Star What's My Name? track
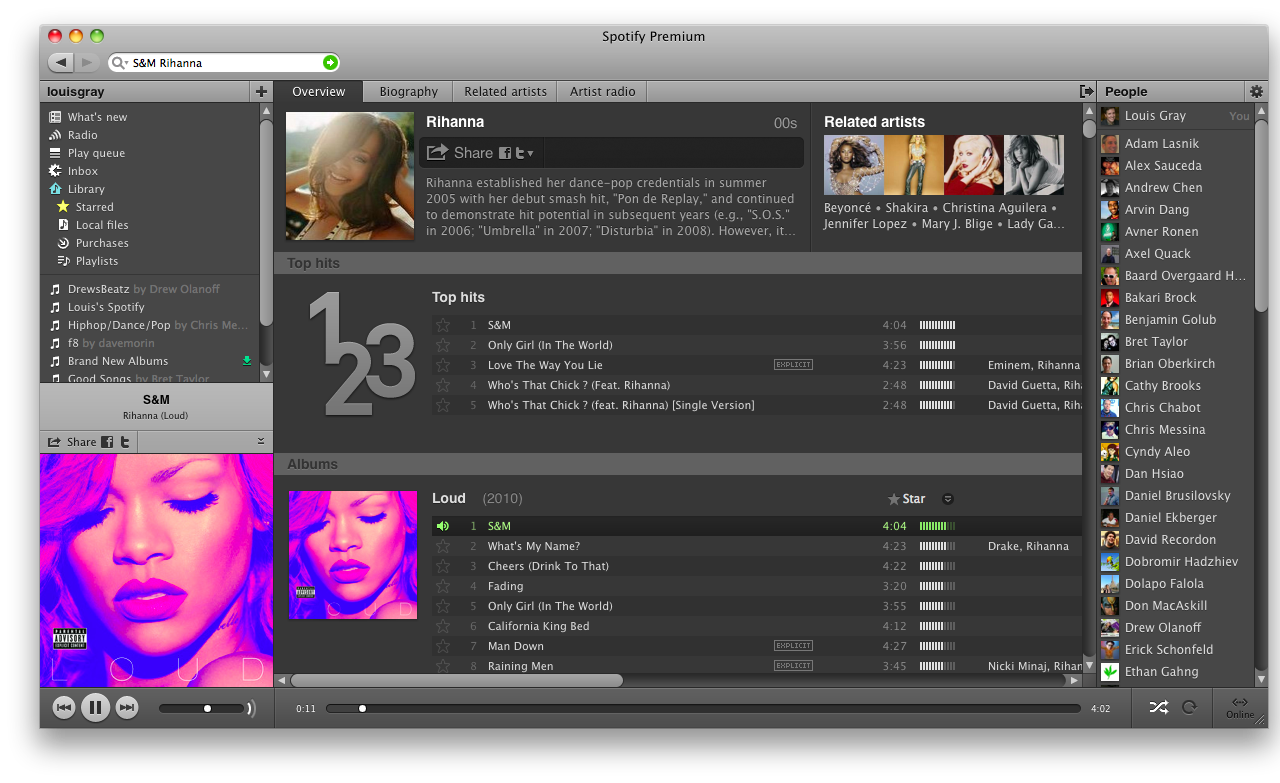The image size is (1280, 783). point(443,546)
